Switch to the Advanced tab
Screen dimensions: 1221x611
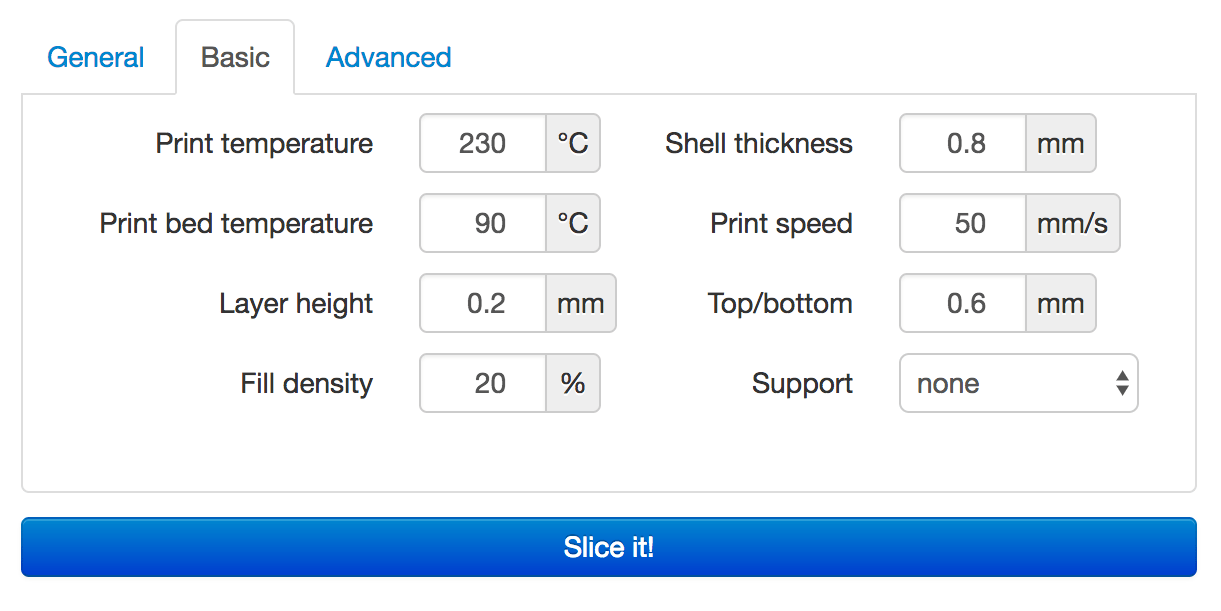click(388, 57)
